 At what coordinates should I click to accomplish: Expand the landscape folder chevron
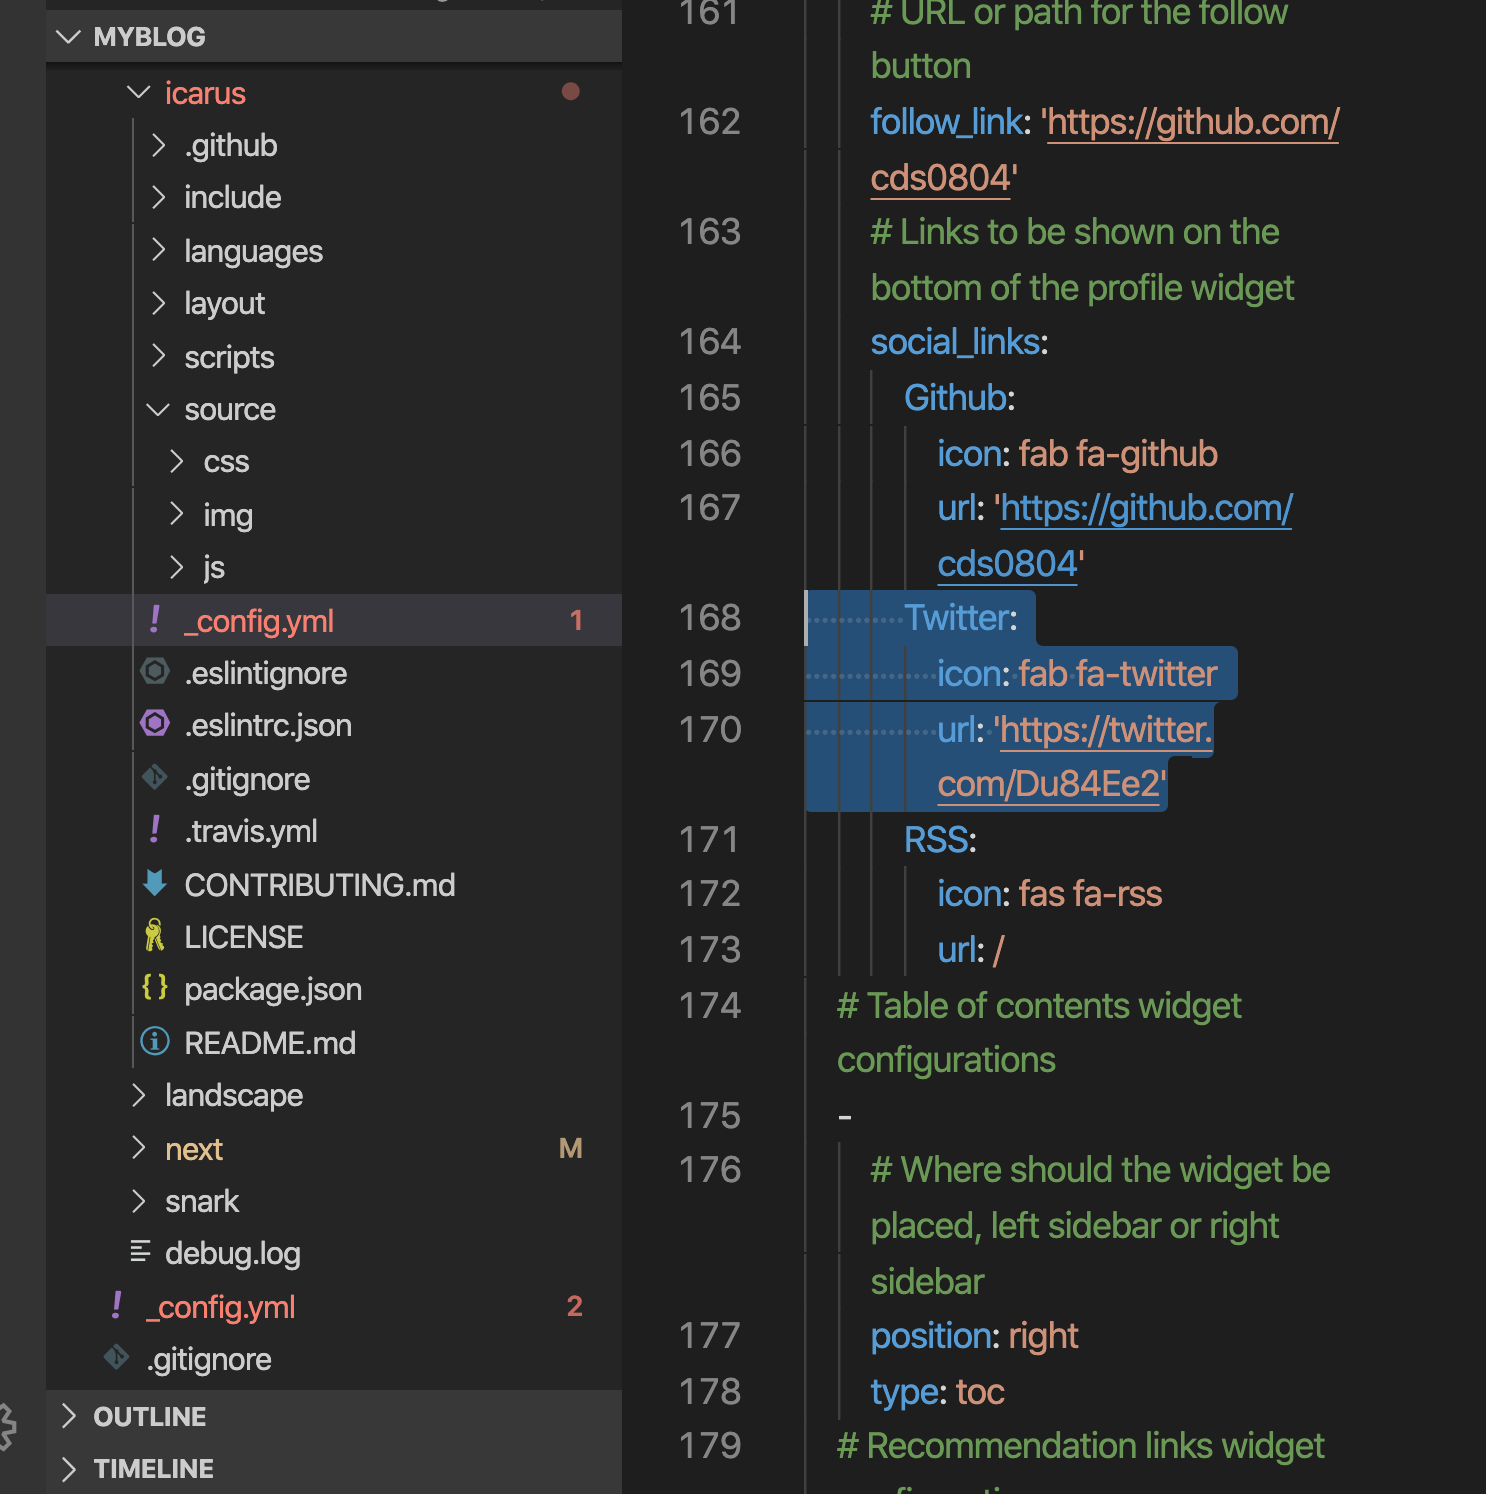[139, 1095]
